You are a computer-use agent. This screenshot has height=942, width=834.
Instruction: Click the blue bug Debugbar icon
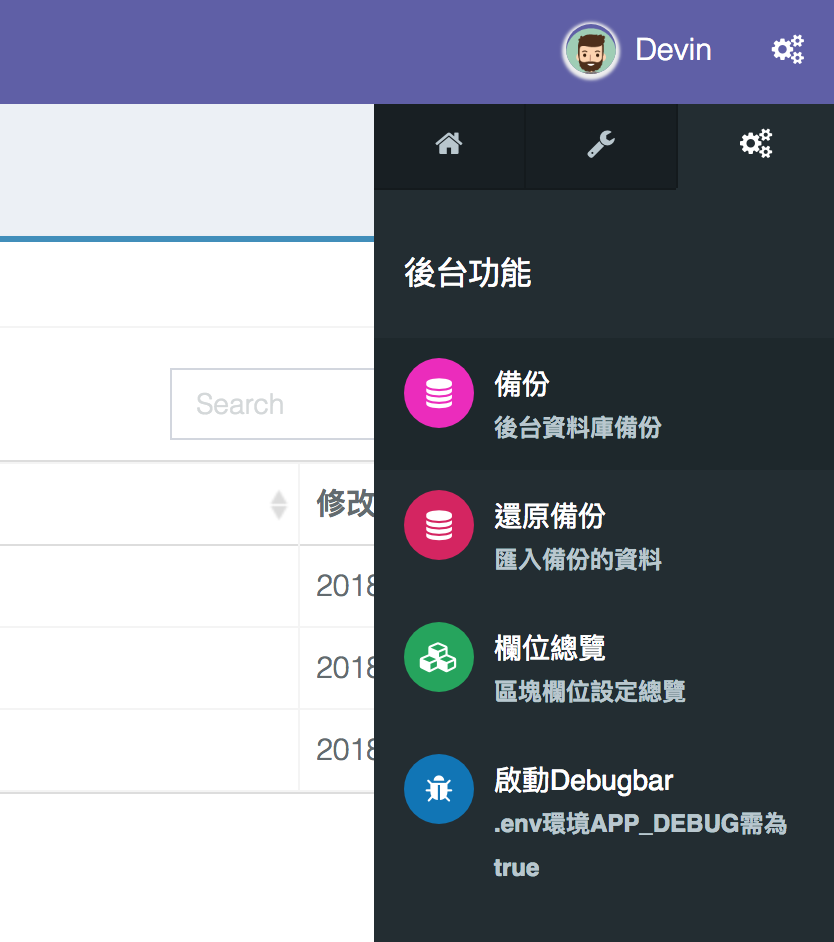point(439,789)
